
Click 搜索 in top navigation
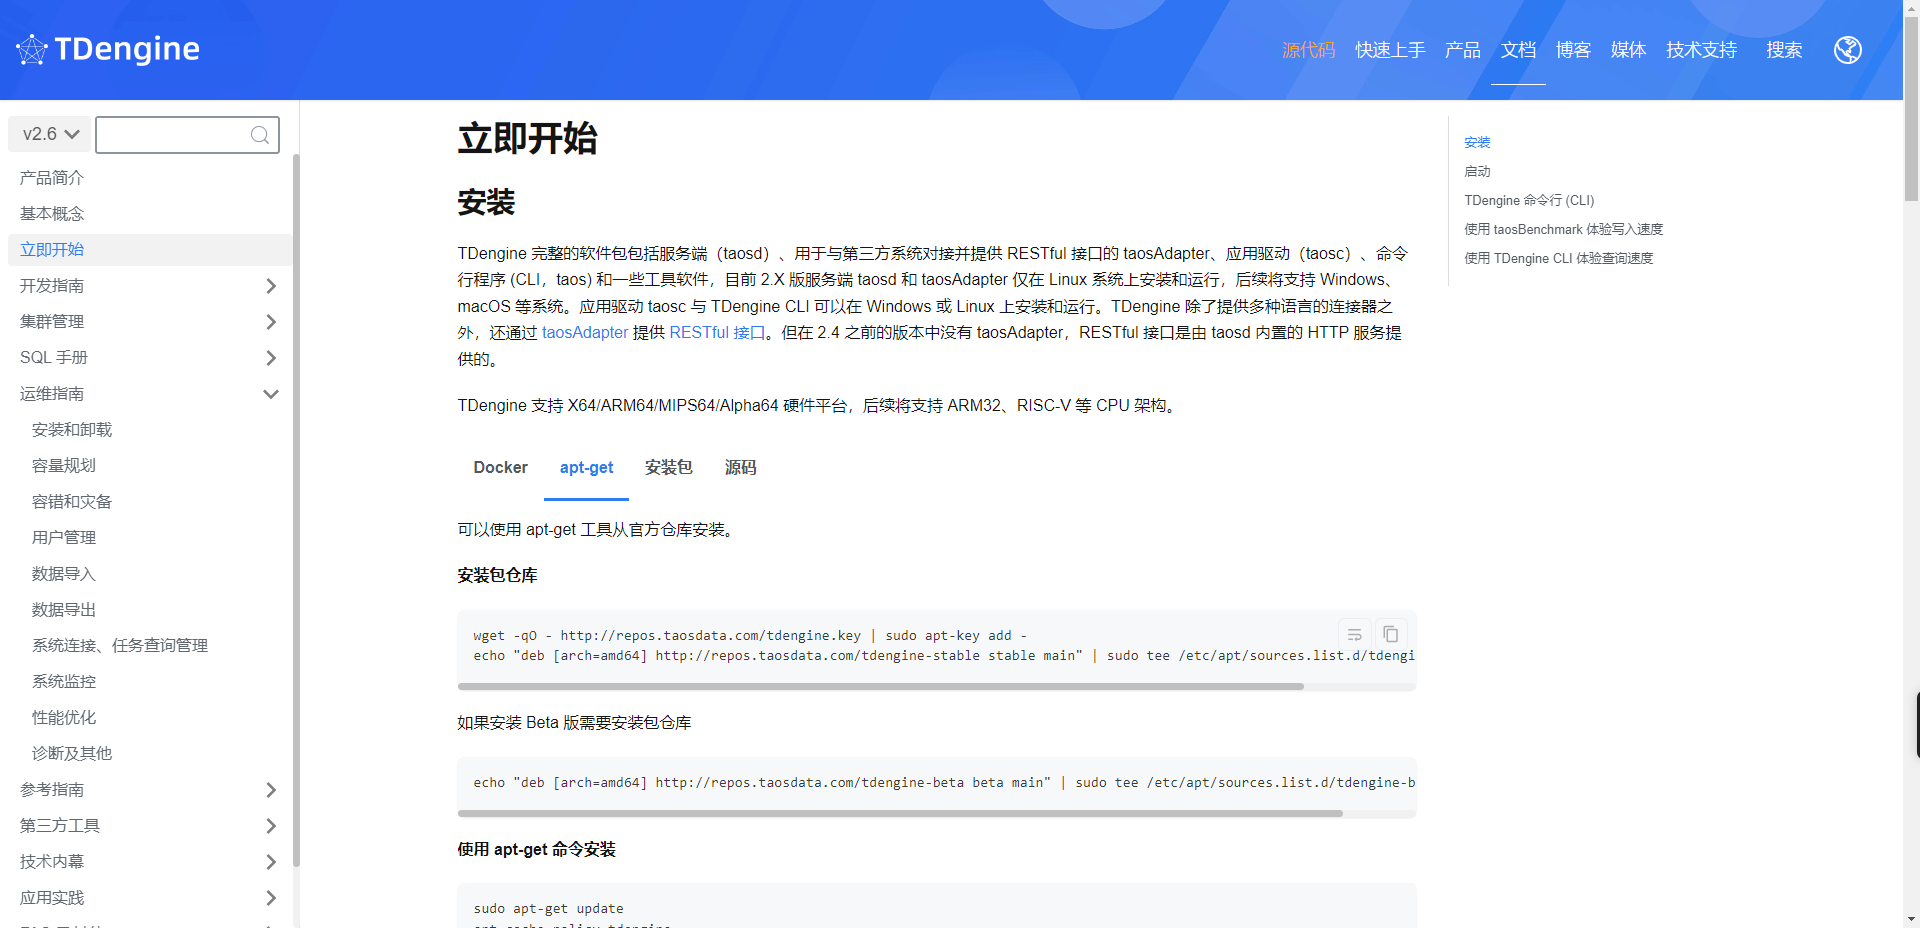click(1784, 50)
